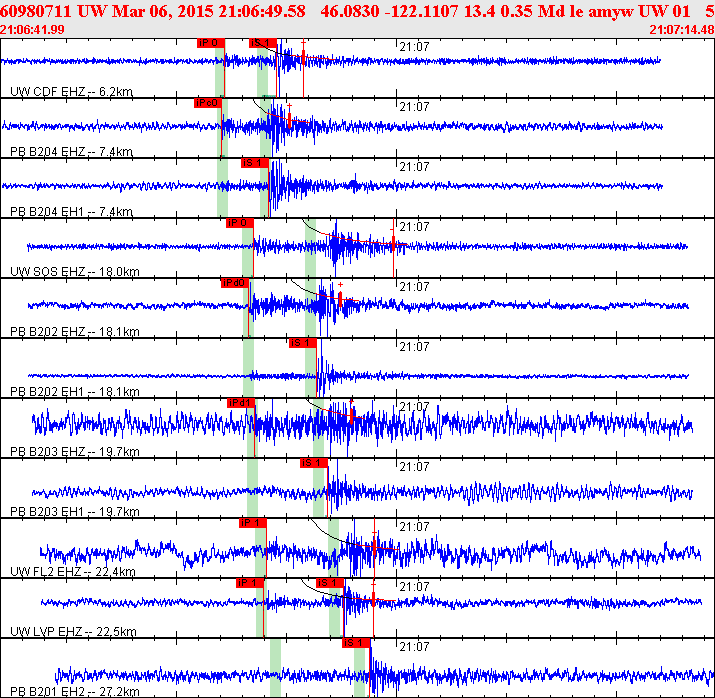Click the station label 'UW FL2 EHZ -- 22.4km'
This screenshot has width=715, height=698.
[x=73, y=572]
